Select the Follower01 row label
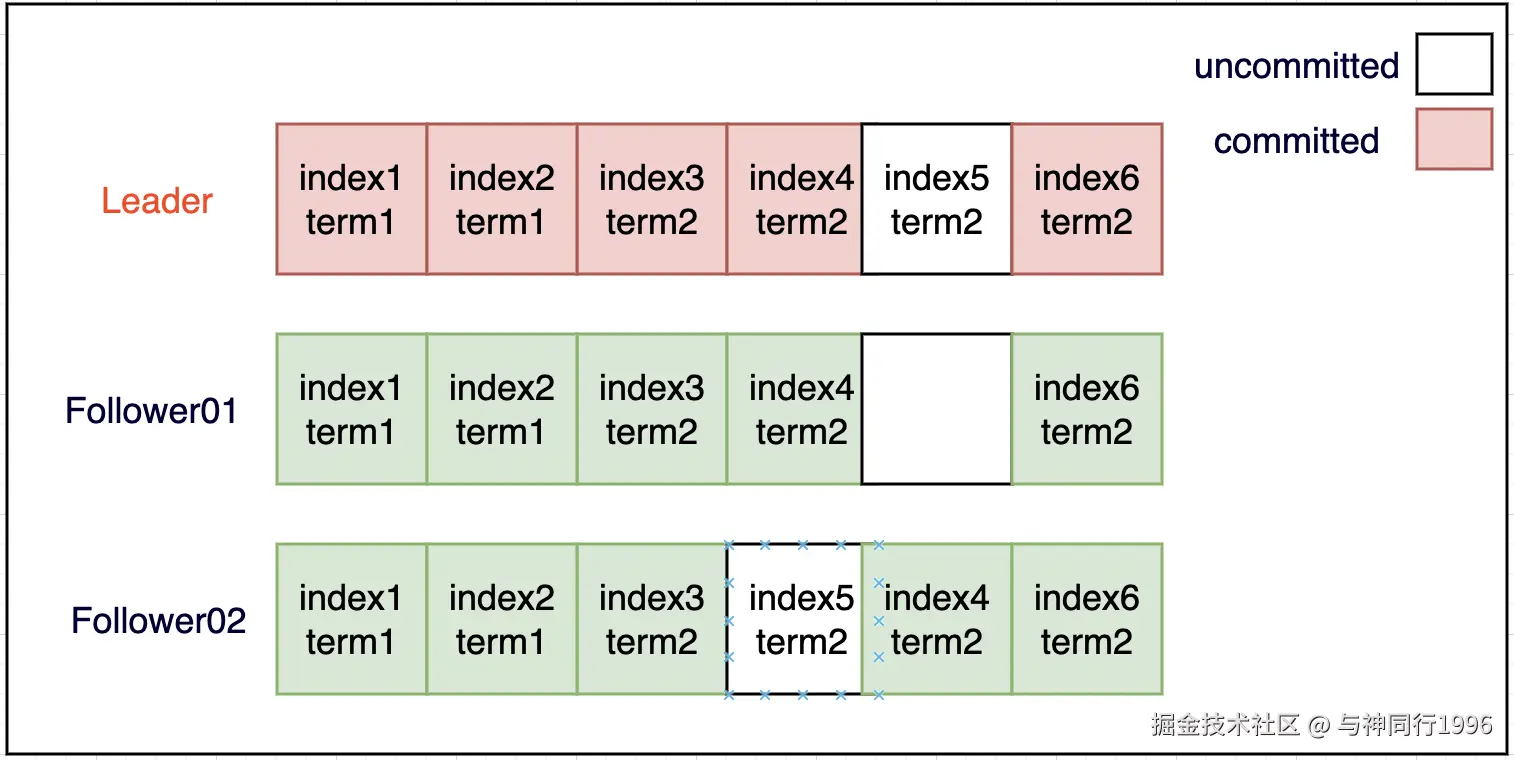Screen dimensions: 1514x760 [151, 411]
